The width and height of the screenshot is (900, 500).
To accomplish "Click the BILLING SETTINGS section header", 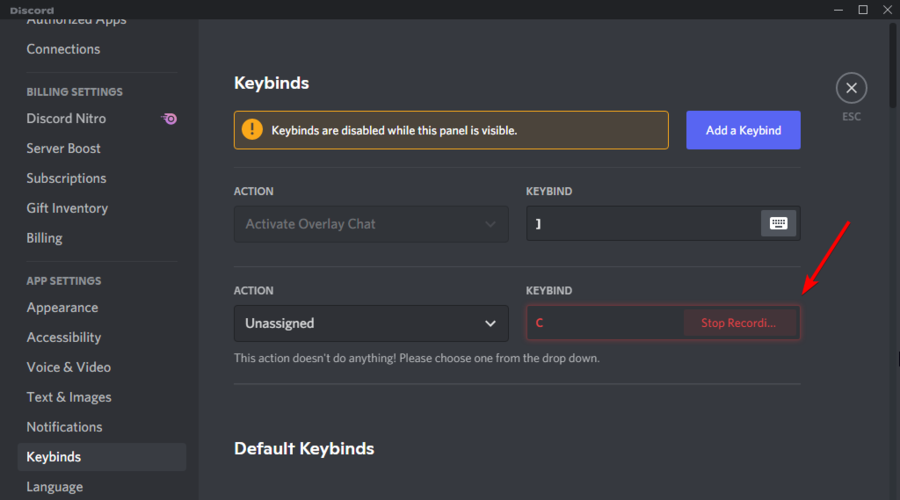I will point(75,92).
